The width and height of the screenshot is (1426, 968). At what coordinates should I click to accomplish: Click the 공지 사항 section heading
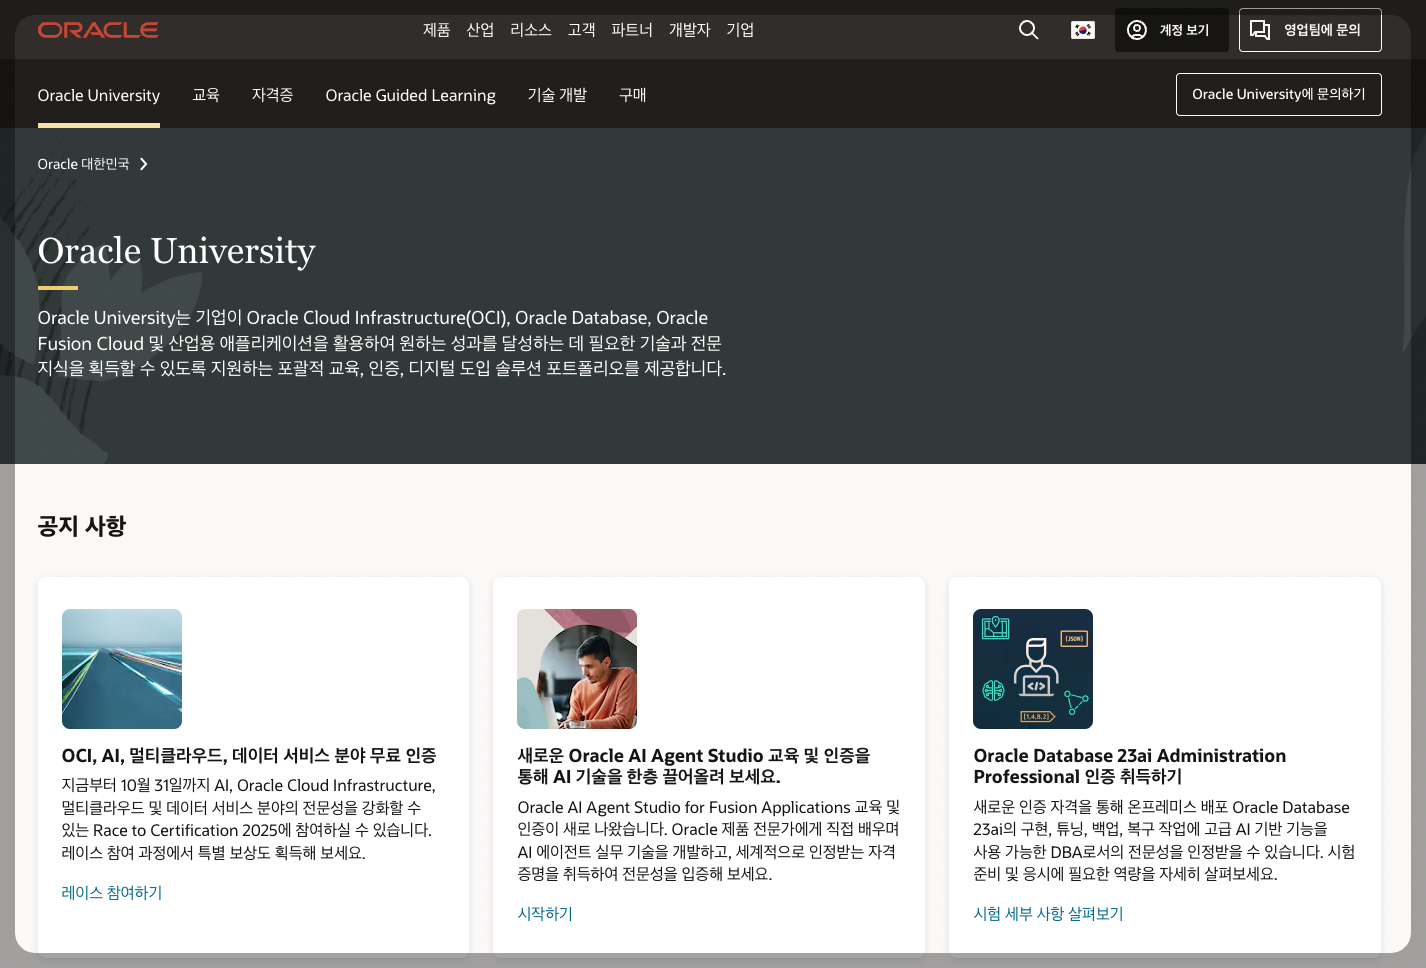point(82,526)
